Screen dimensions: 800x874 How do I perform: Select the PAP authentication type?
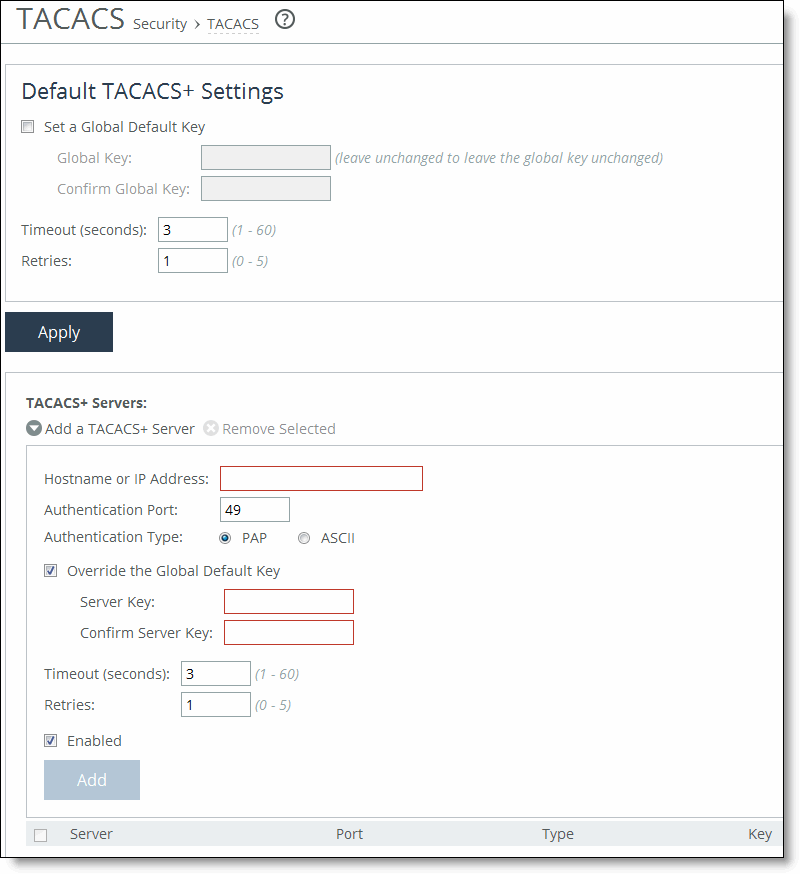tap(225, 538)
